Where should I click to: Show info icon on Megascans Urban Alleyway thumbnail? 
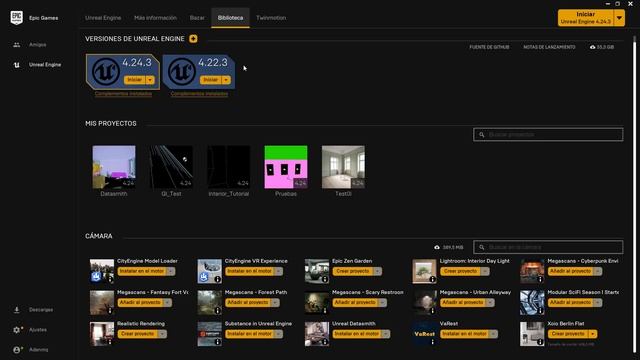coord(433,311)
